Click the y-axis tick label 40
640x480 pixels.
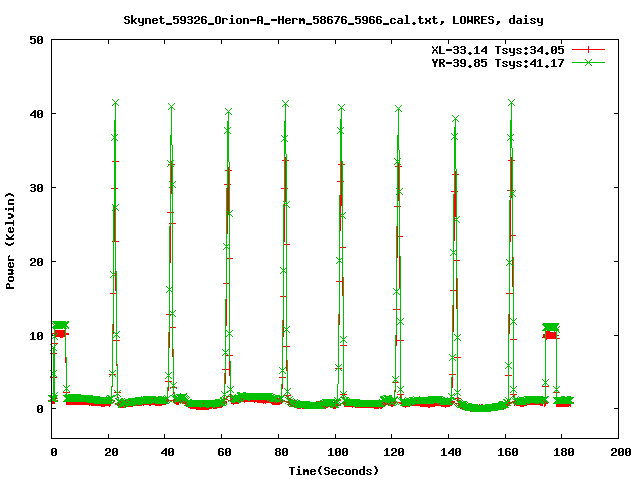pyautogui.click(x=36, y=114)
